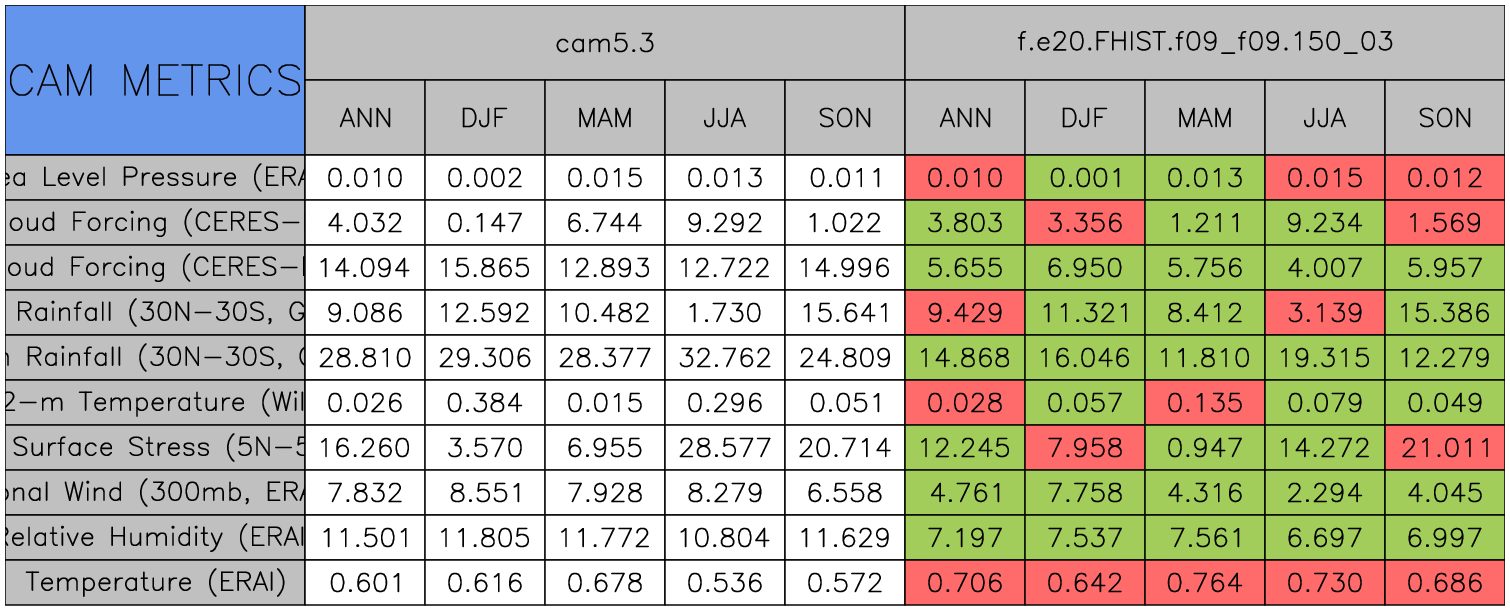Click the white cell showing 32.762
1510x611 pixels.
click(x=724, y=357)
